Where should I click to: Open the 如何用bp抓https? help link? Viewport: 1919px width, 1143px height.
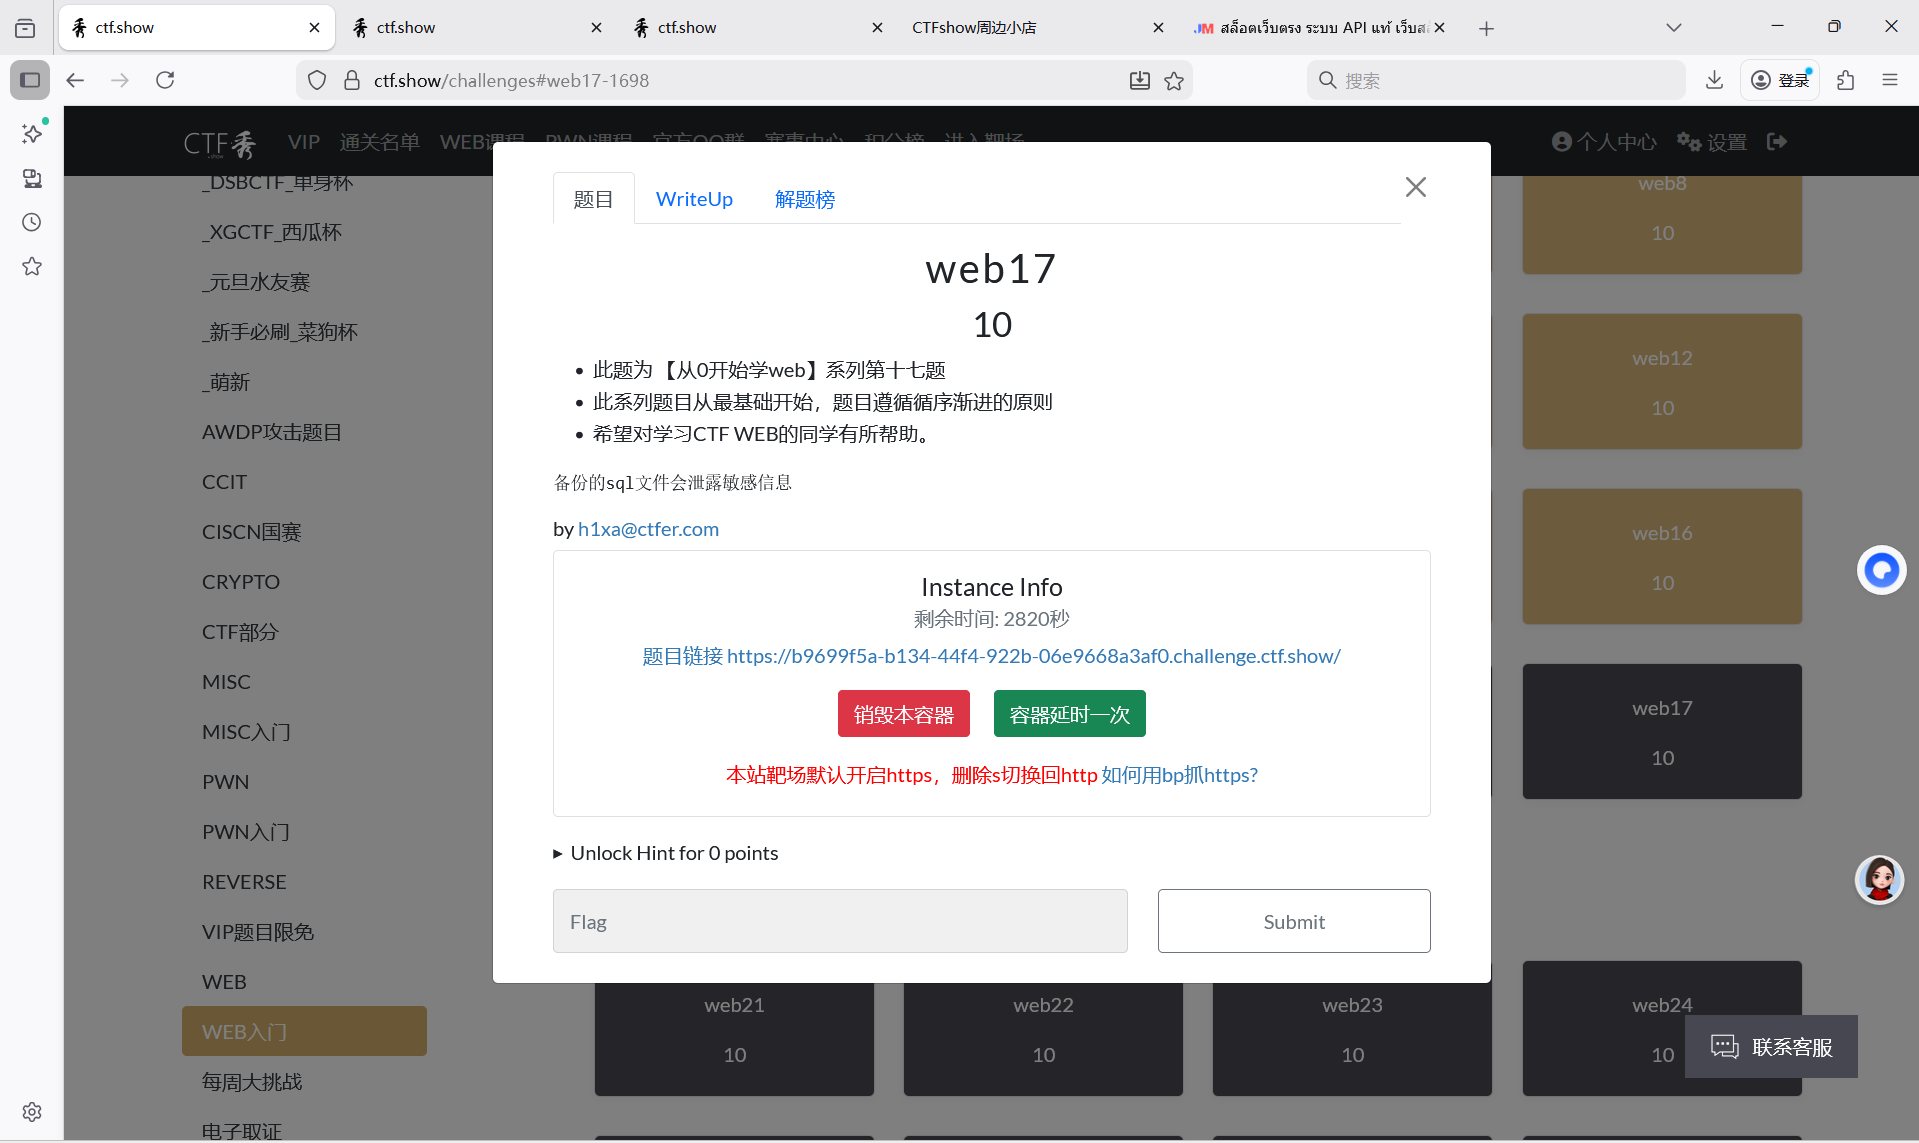tap(1180, 775)
